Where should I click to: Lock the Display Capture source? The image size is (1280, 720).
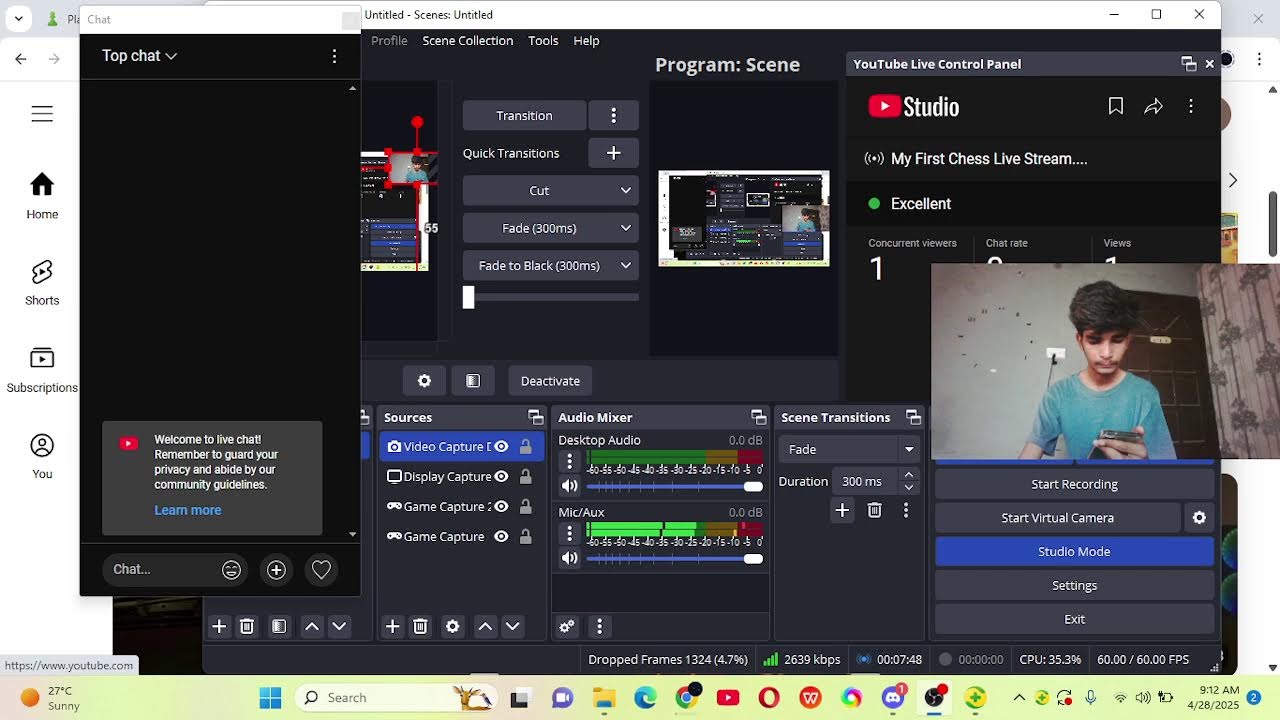coord(525,477)
